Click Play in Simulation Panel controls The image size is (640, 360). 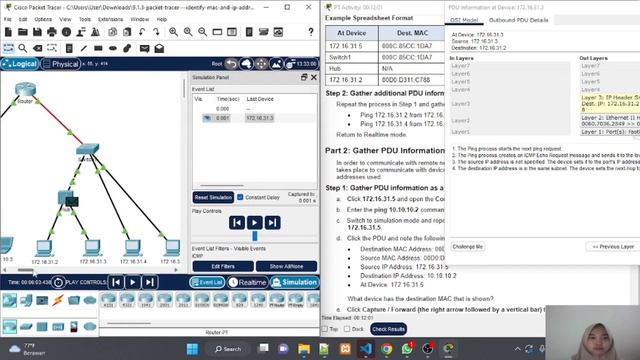pyautogui.click(x=254, y=222)
